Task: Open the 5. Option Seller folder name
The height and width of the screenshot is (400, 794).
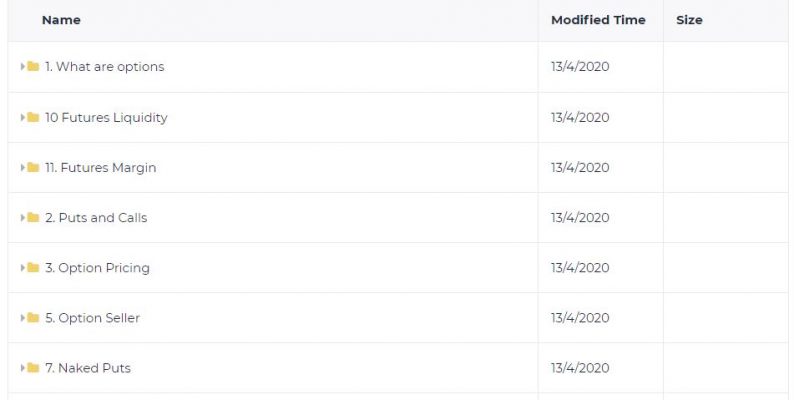Action: pos(92,318)
